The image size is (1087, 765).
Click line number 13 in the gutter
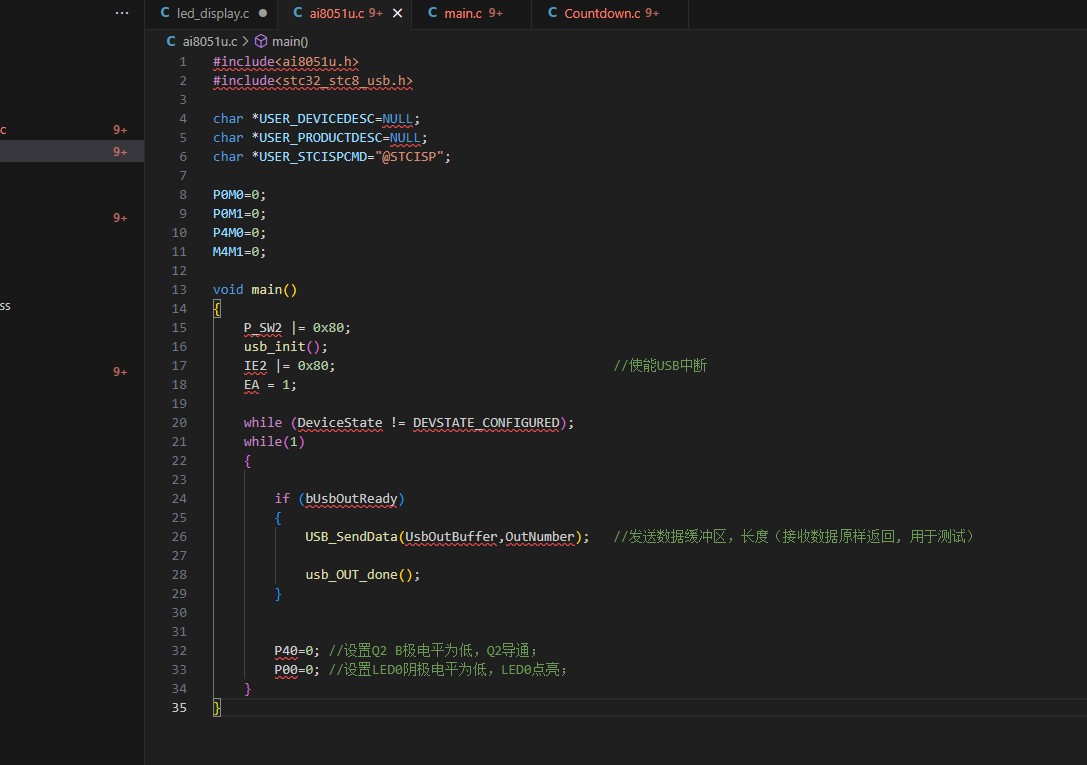coord(179,290)
